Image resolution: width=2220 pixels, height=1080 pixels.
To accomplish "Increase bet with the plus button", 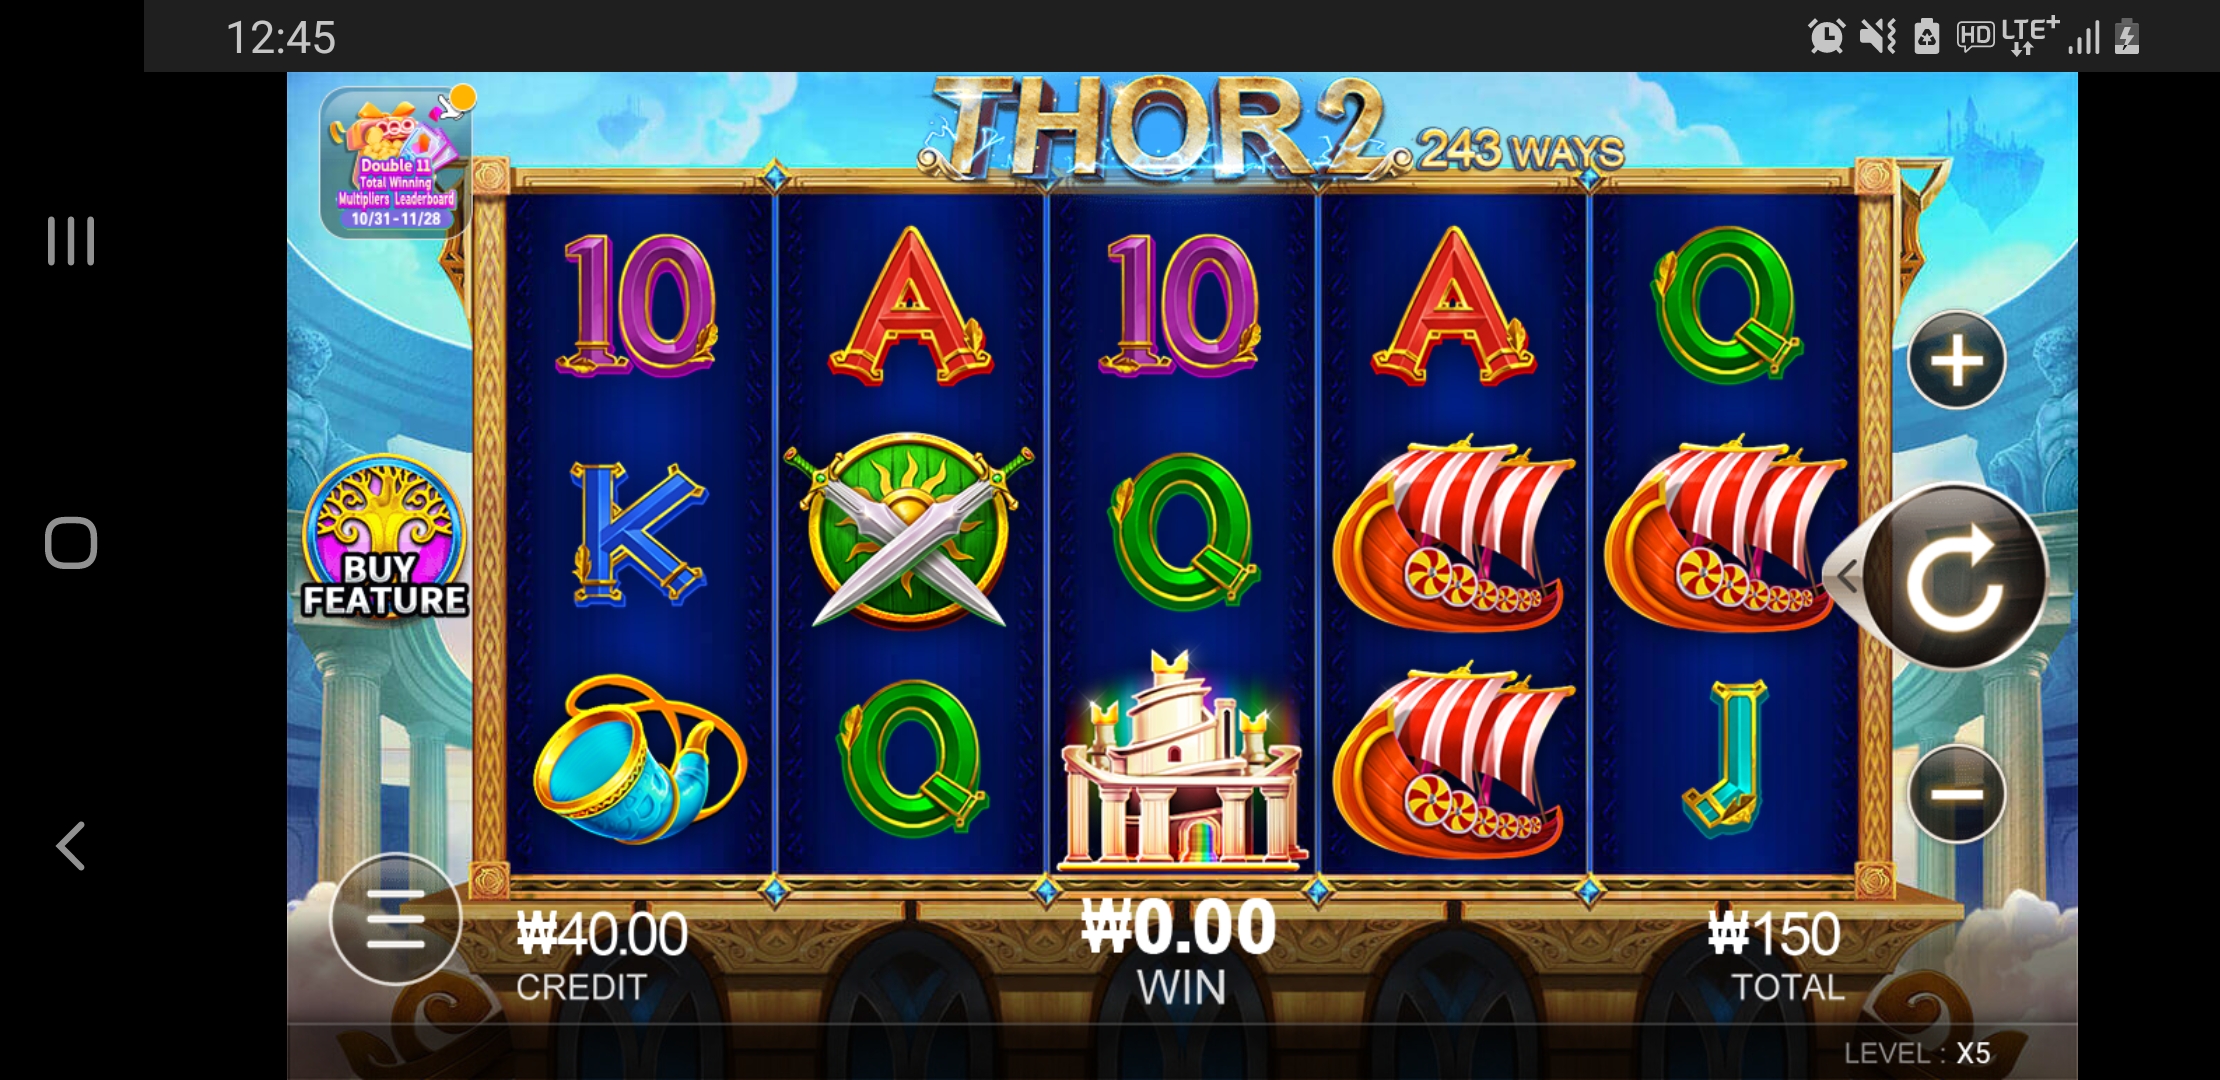I will click(x=1956, y=360).
